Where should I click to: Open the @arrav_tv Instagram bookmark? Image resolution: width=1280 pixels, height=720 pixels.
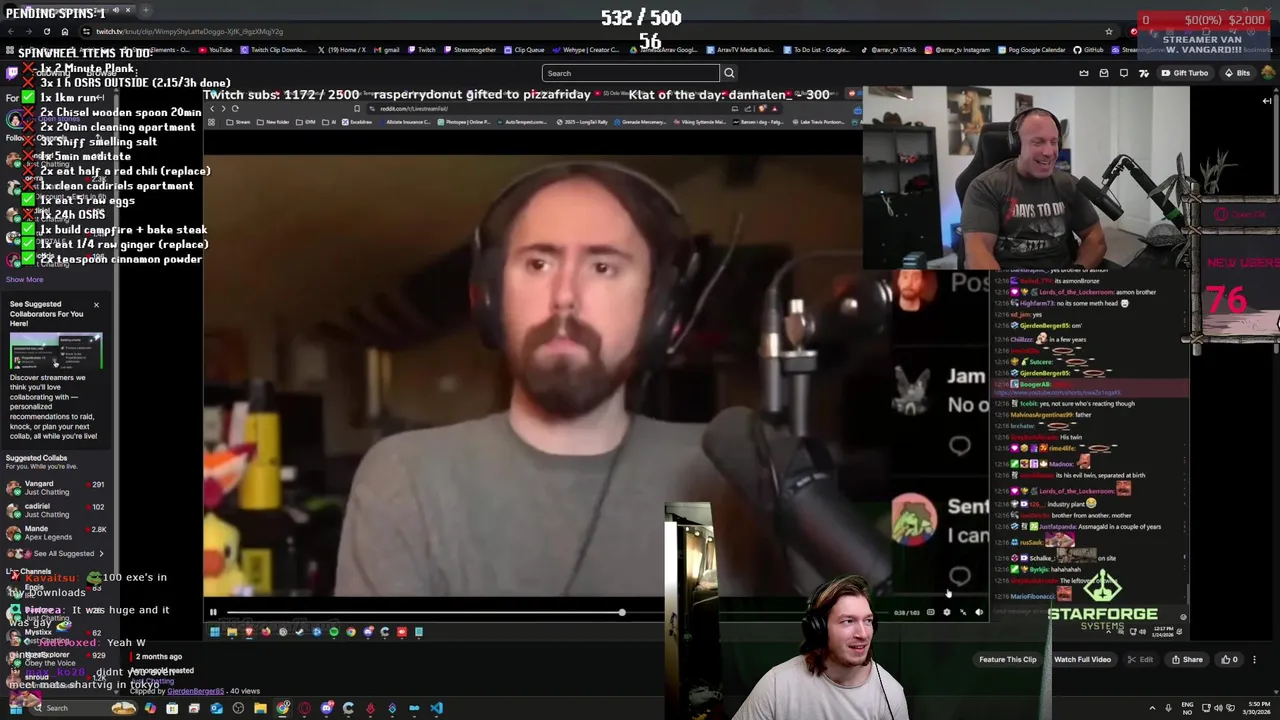coord(958,50)
